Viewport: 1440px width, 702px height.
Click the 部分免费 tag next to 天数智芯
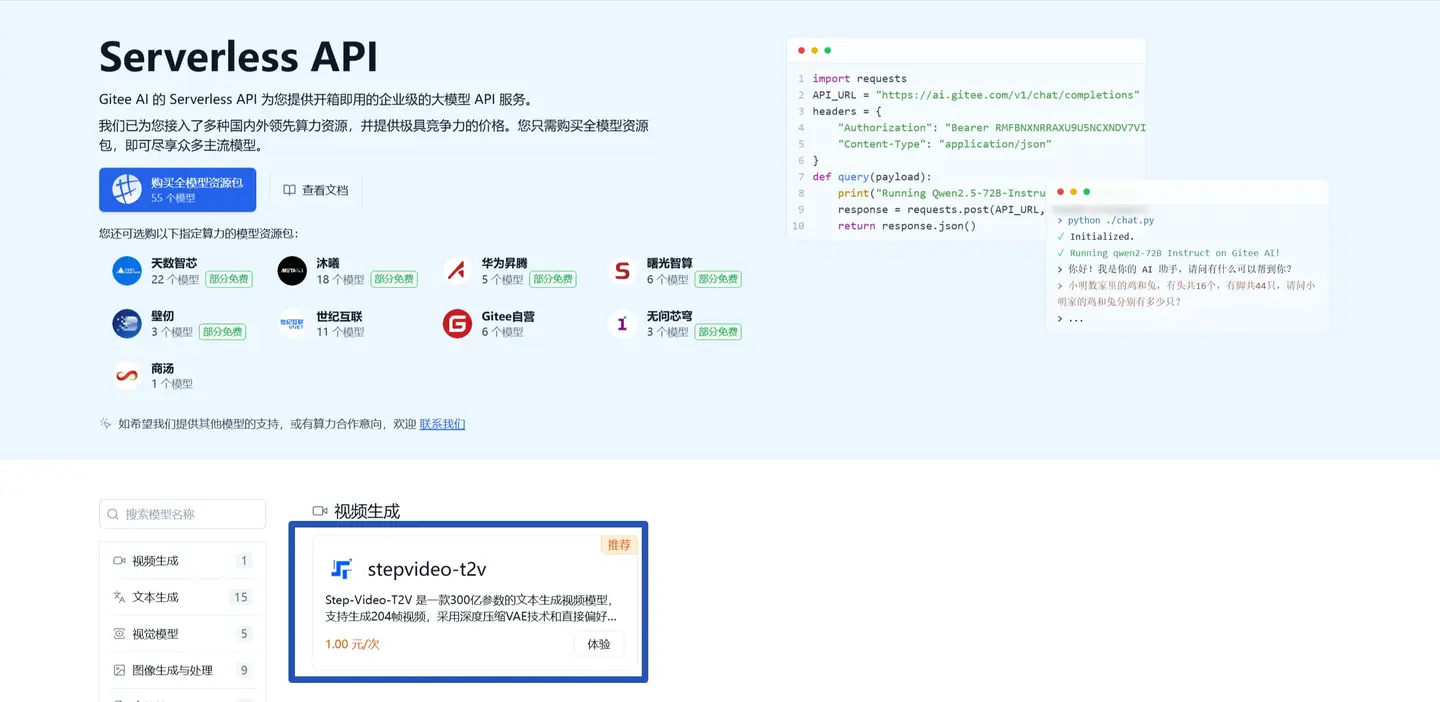coord(229,279)
